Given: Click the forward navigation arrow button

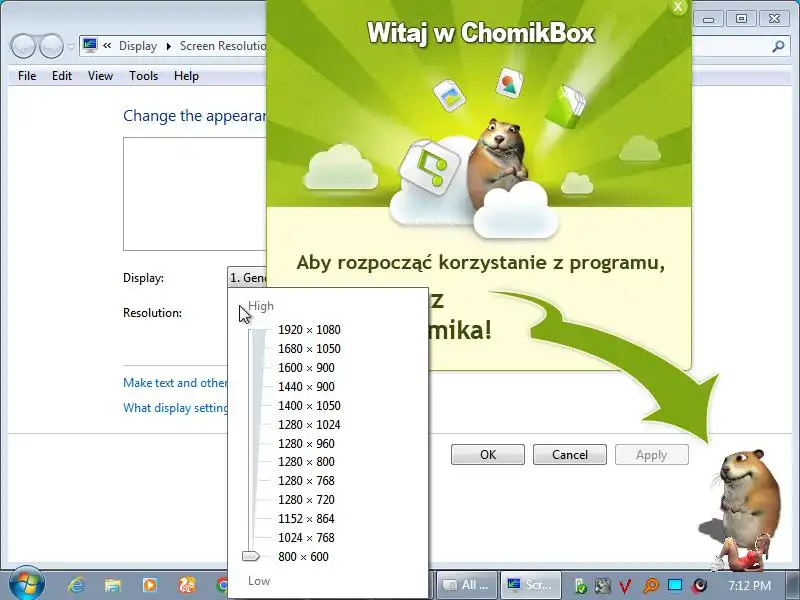Looking at the screenshot, I should click(52, 46).
